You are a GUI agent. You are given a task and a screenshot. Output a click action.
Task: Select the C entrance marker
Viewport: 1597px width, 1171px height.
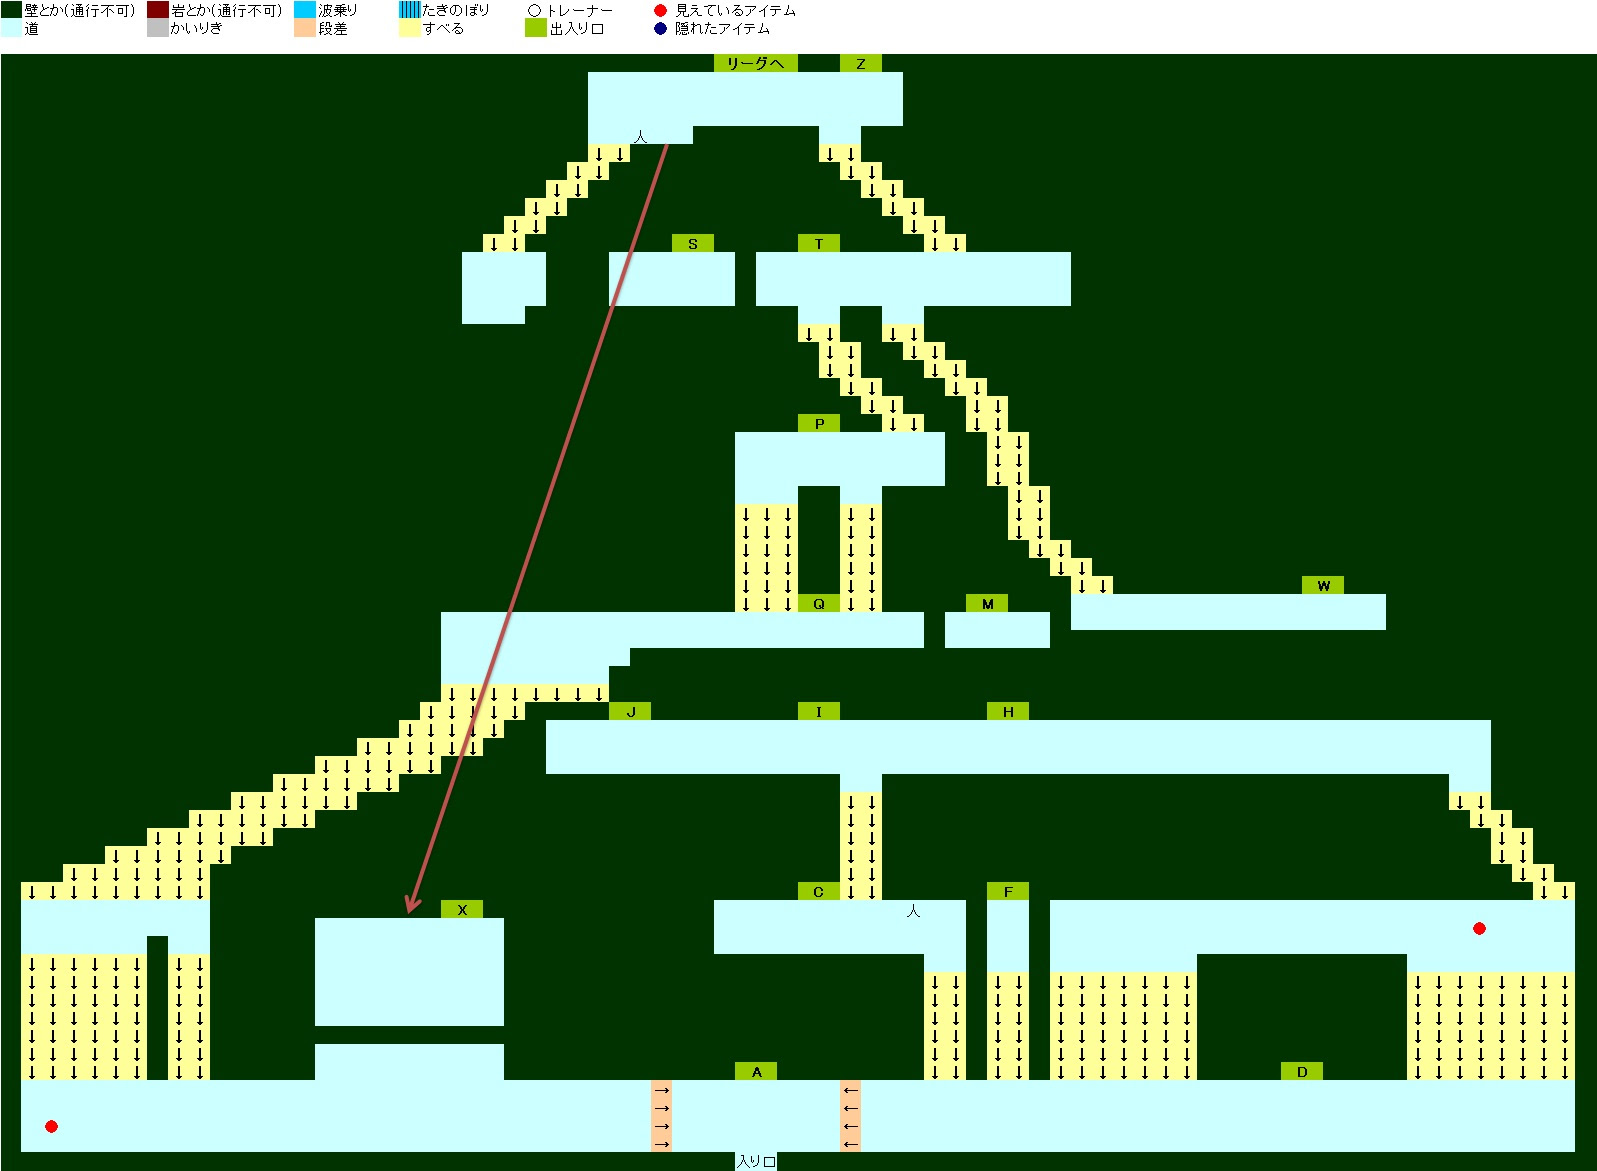(x=819, y=891)
